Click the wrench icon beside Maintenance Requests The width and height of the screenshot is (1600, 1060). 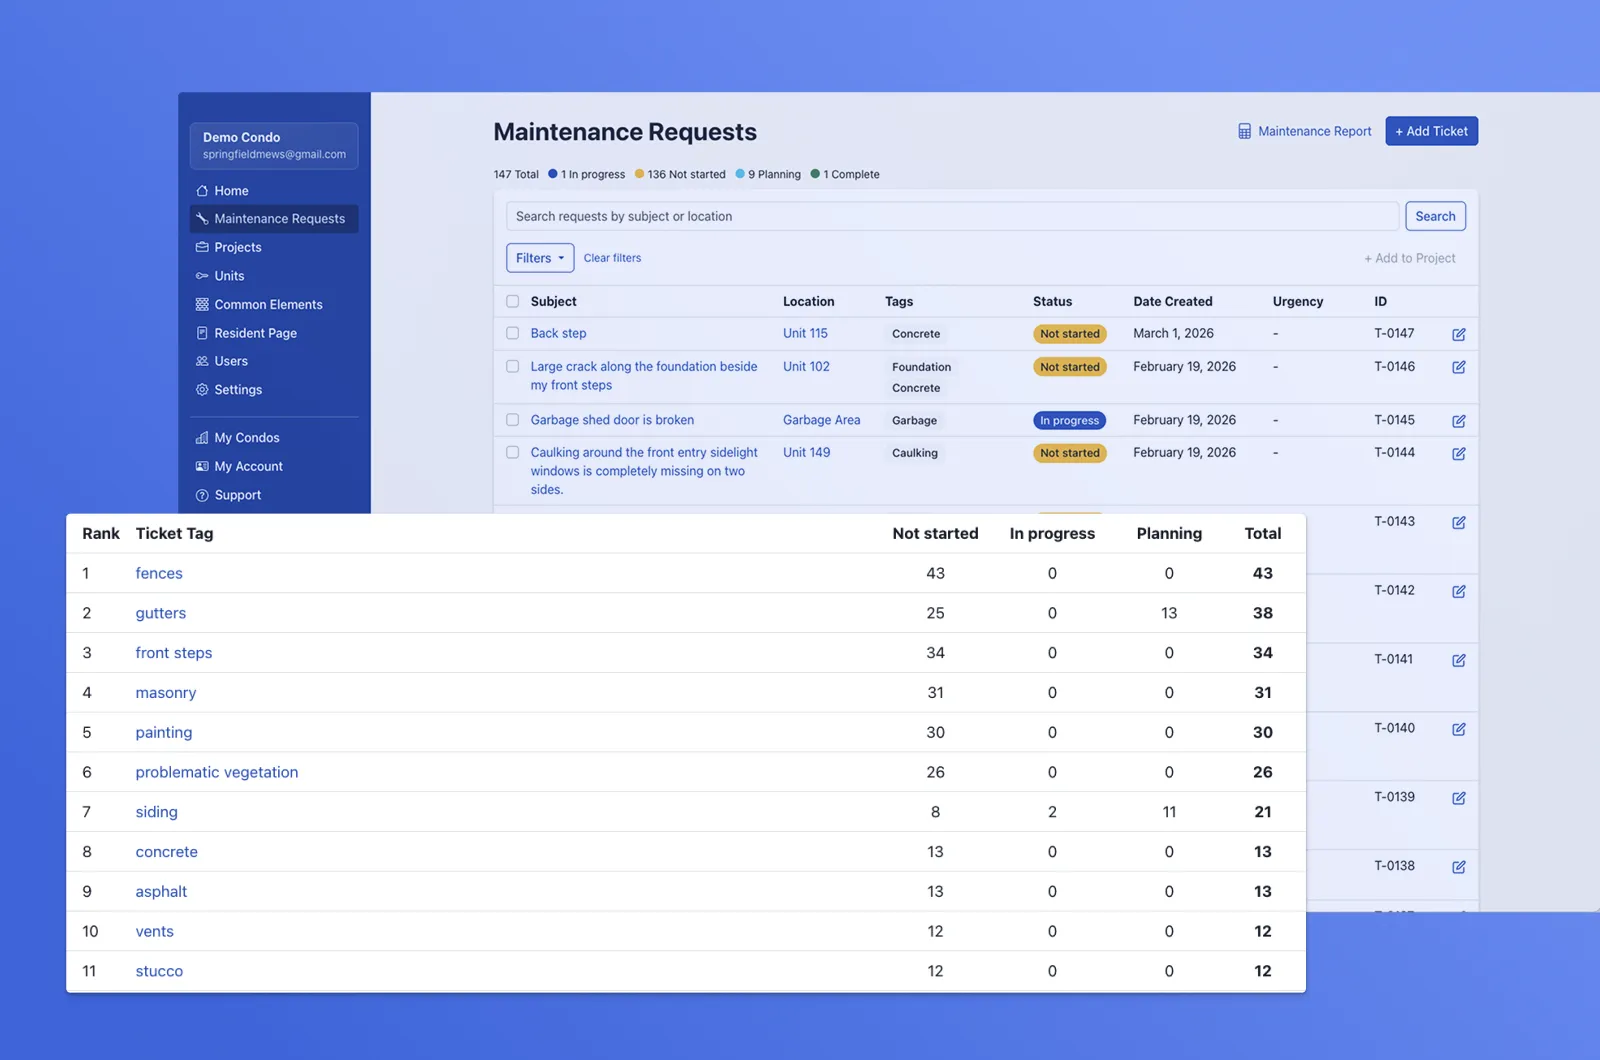click(x=202, y=219)
